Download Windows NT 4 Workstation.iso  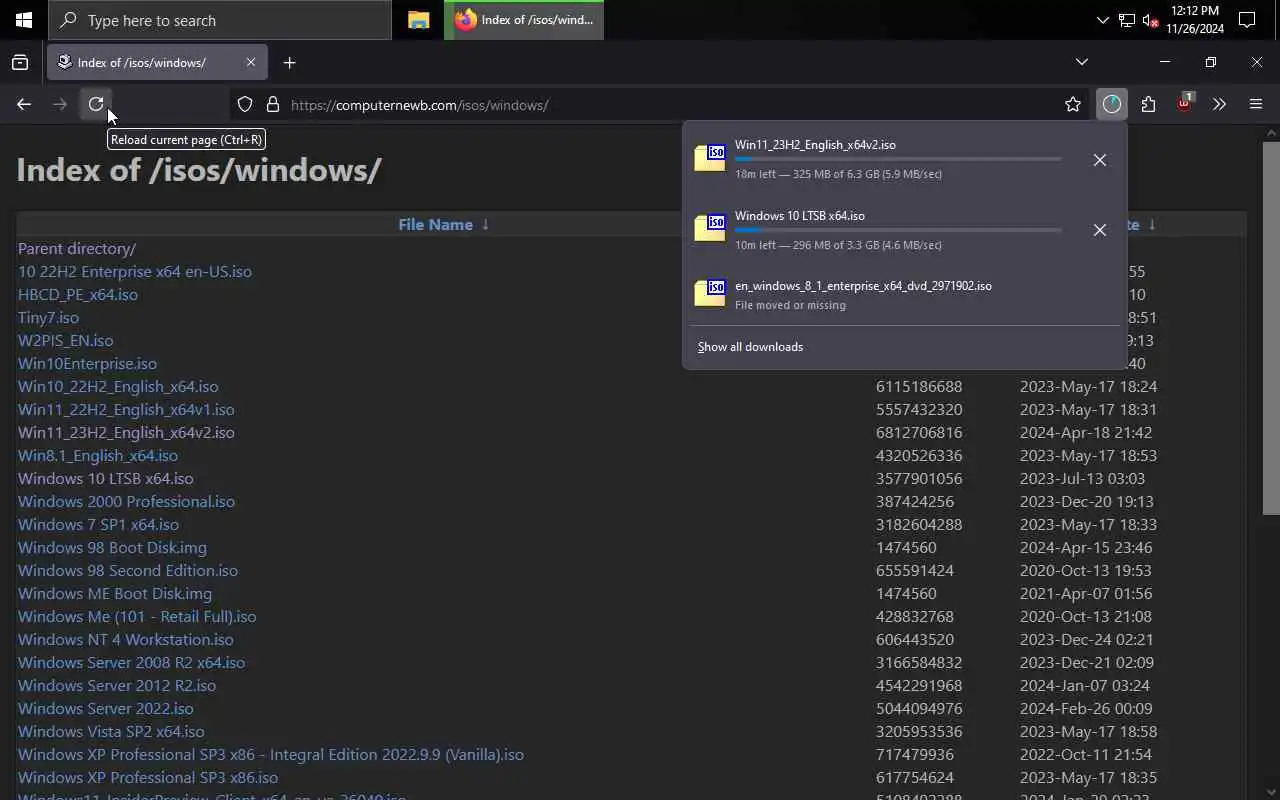126,639
